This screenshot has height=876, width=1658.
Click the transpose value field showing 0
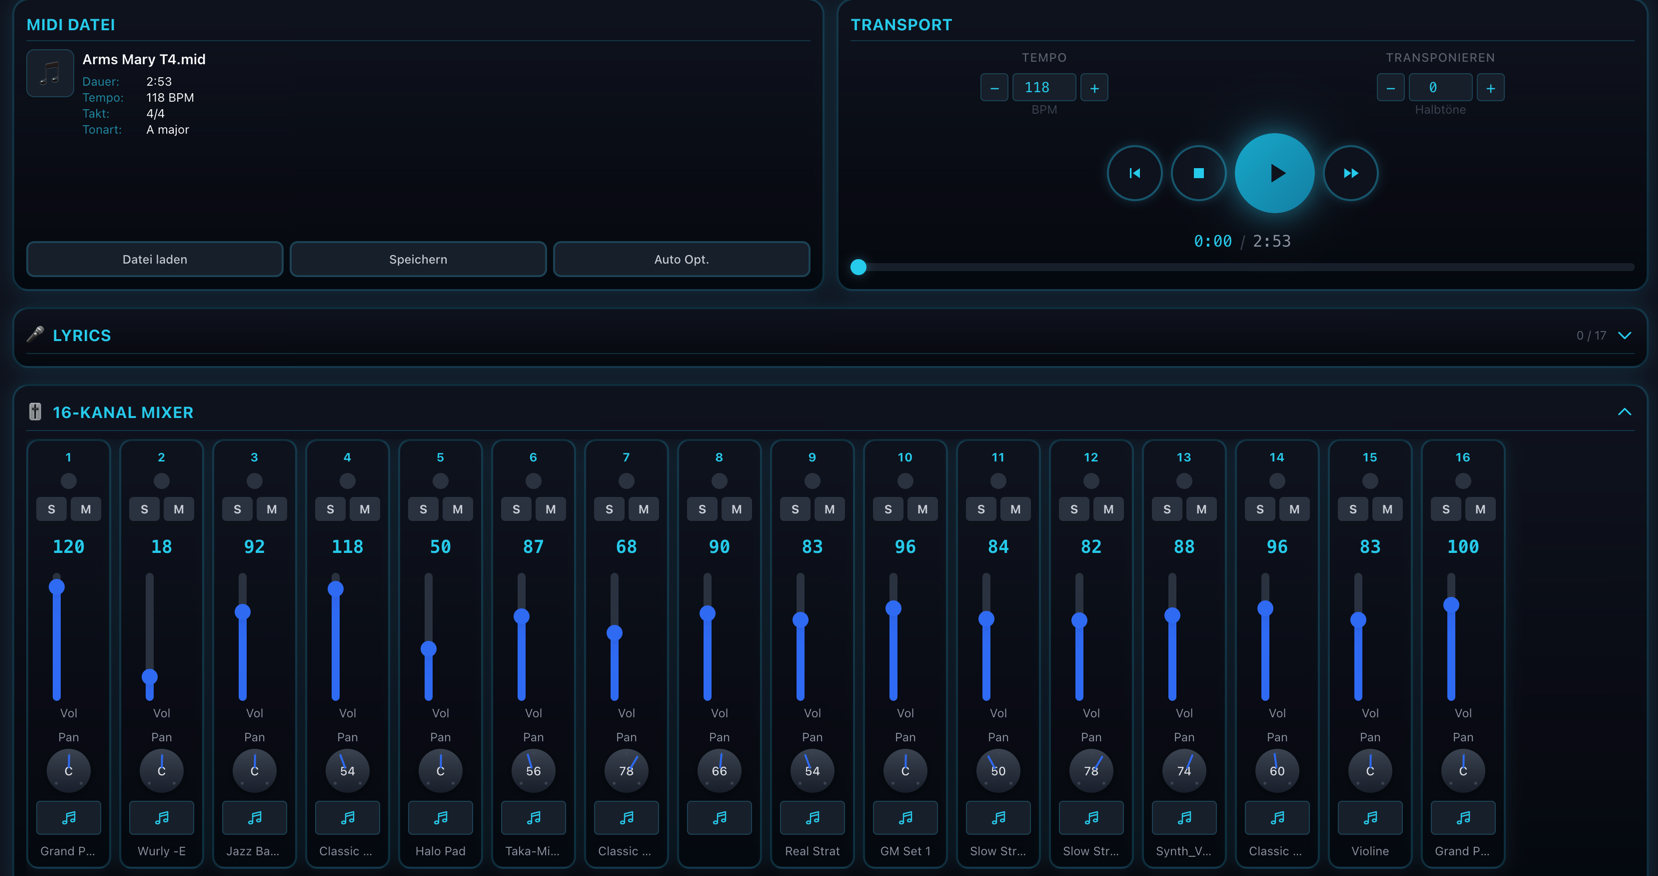(1440, 88)
